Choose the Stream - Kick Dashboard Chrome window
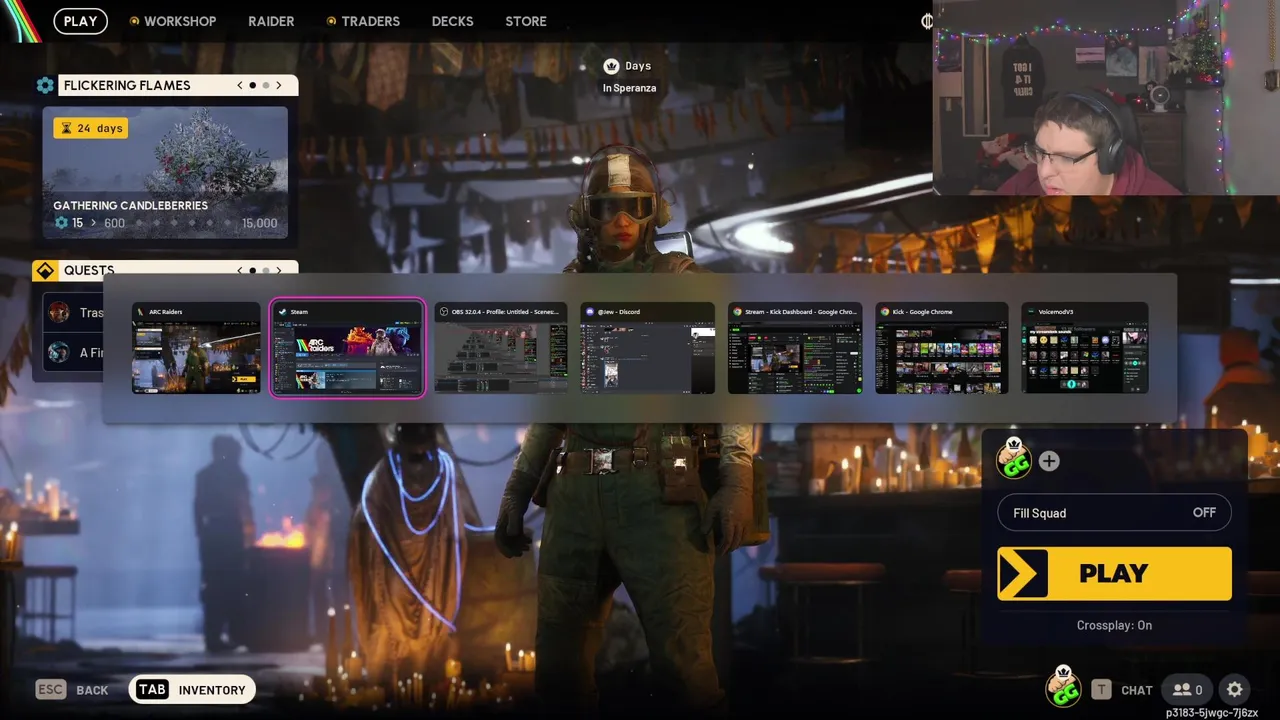The width and height of the screenshot is (1280, 720). point(795,348)
